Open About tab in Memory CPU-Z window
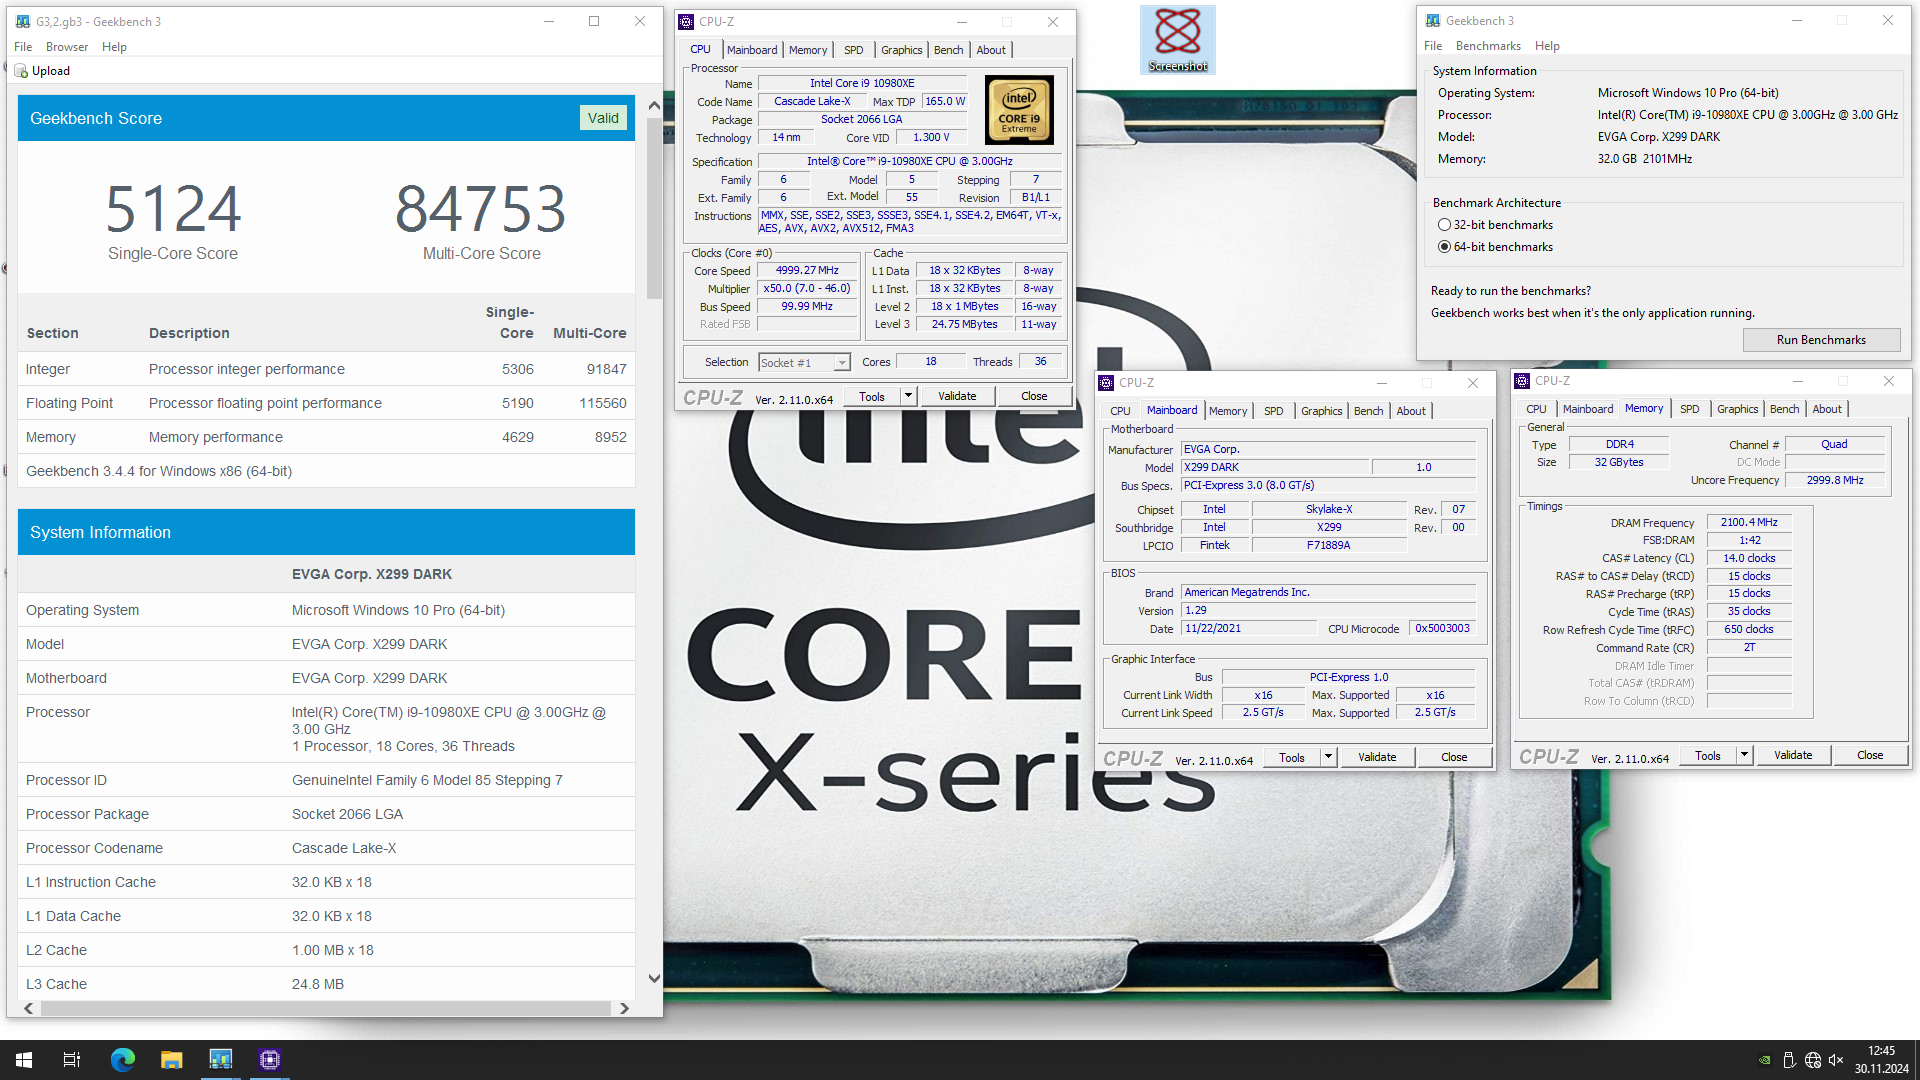 coord(1827,409)
